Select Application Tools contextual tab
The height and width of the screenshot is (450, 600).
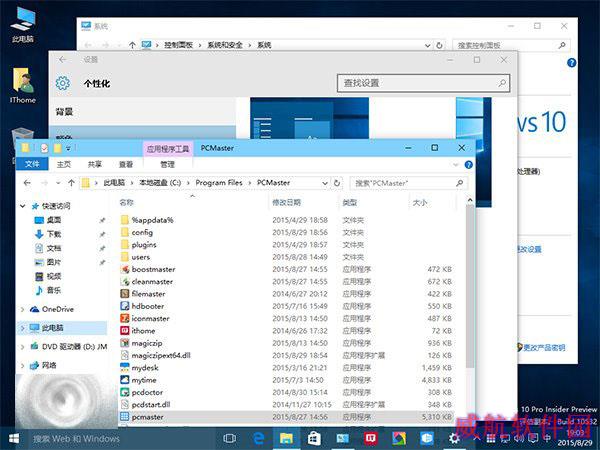pos(168,149)
